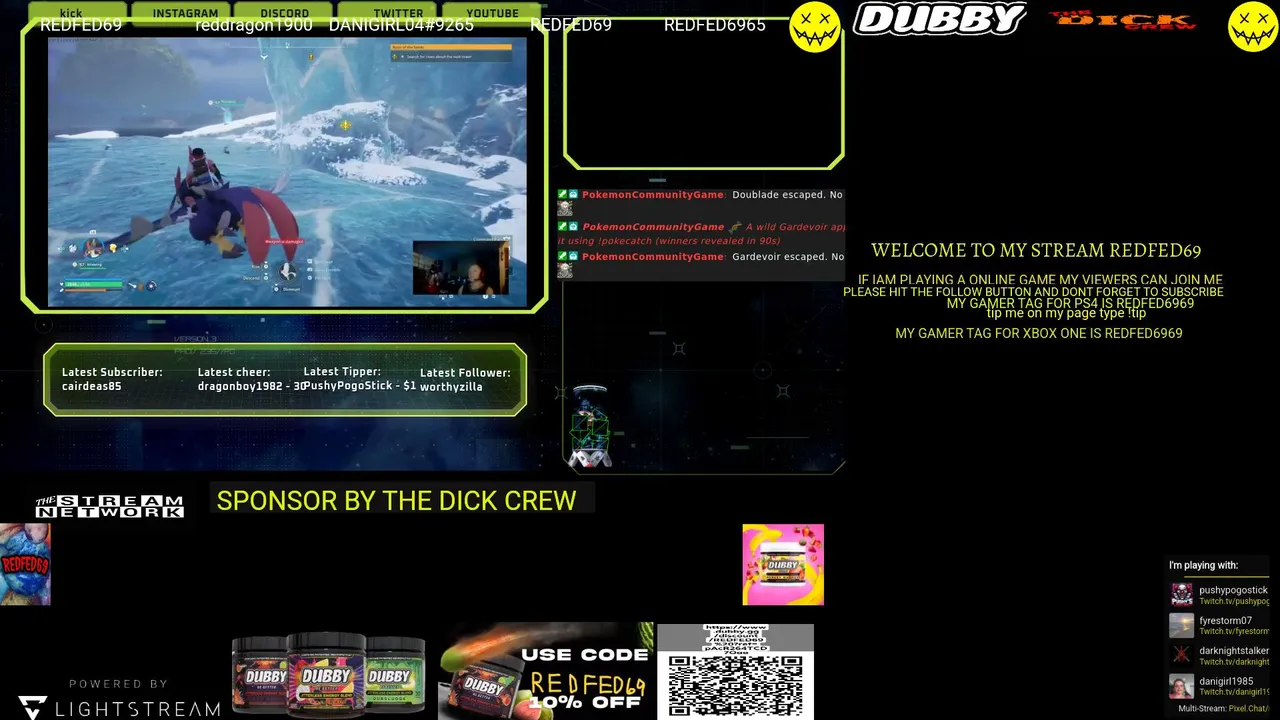Click the robot mascot sprite below the chat

point(589,427)
